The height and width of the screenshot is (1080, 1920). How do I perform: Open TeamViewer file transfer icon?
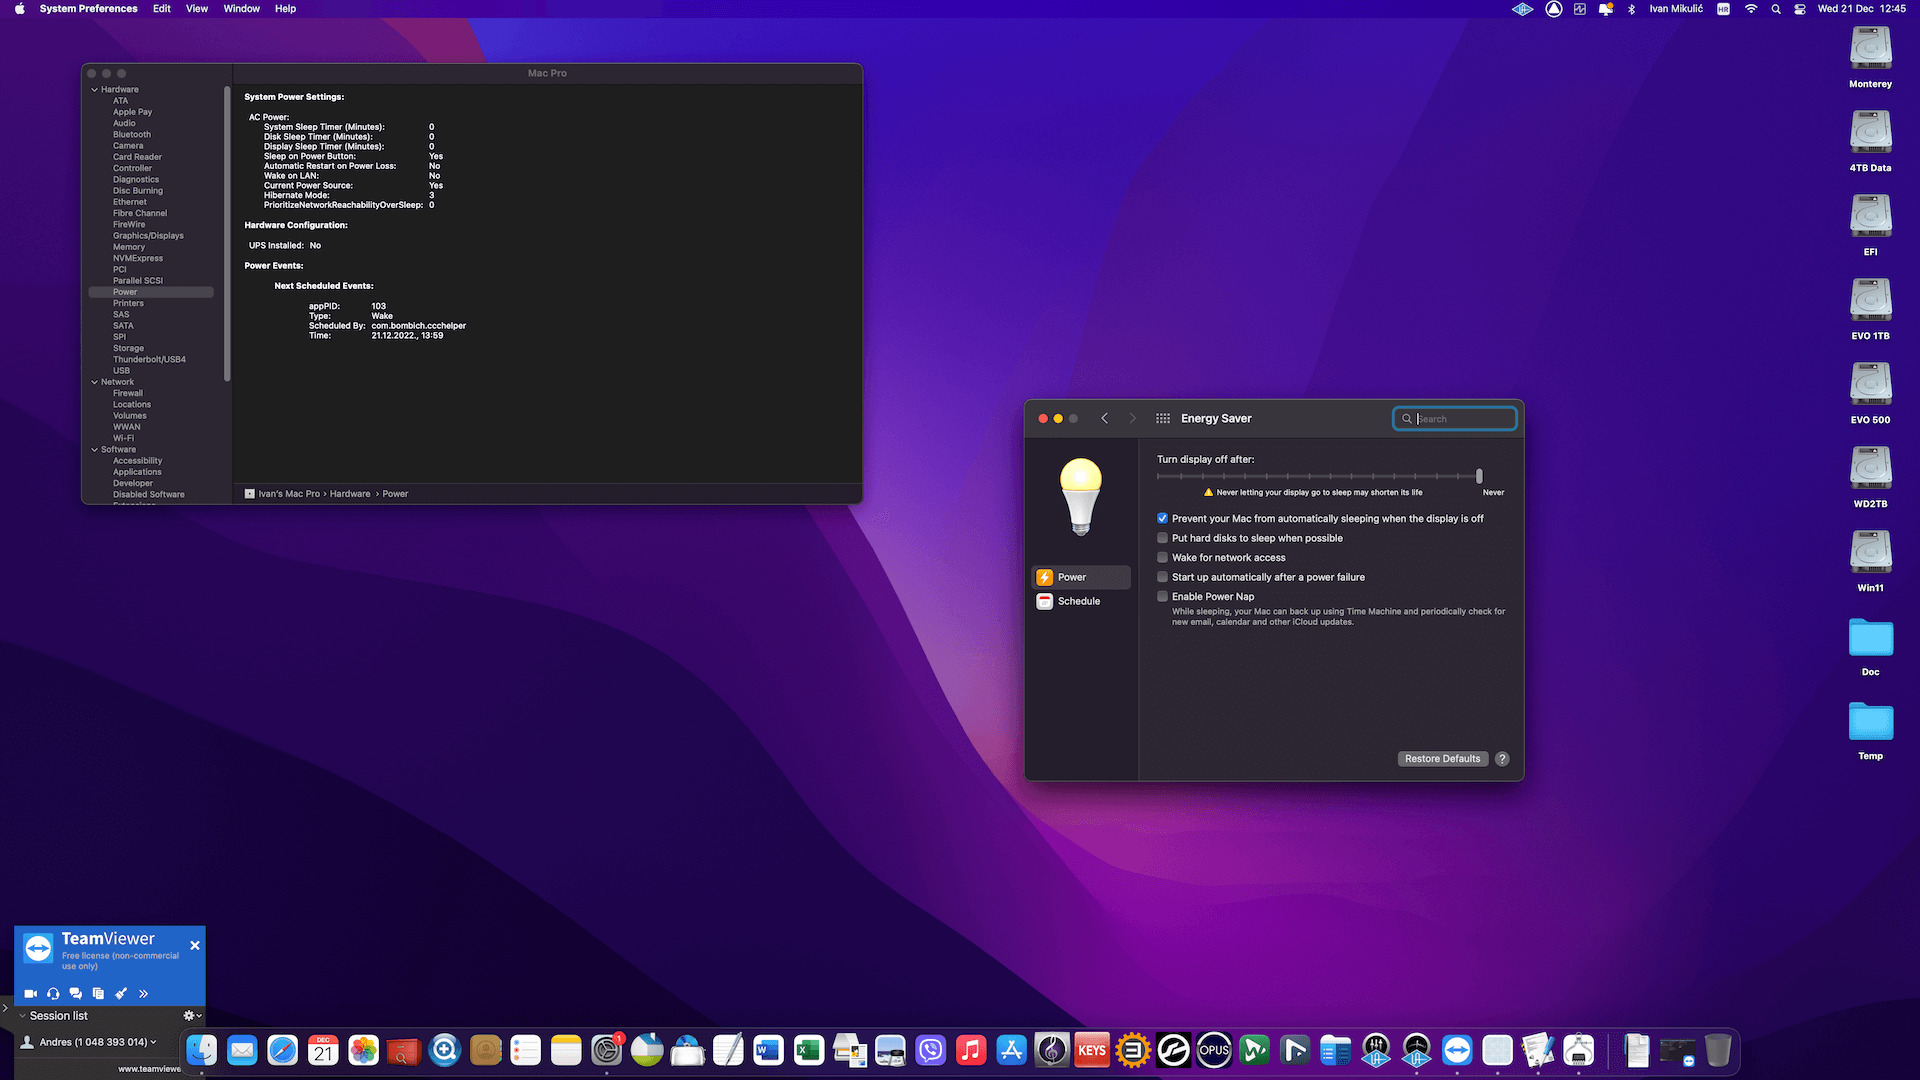(98, 993)
